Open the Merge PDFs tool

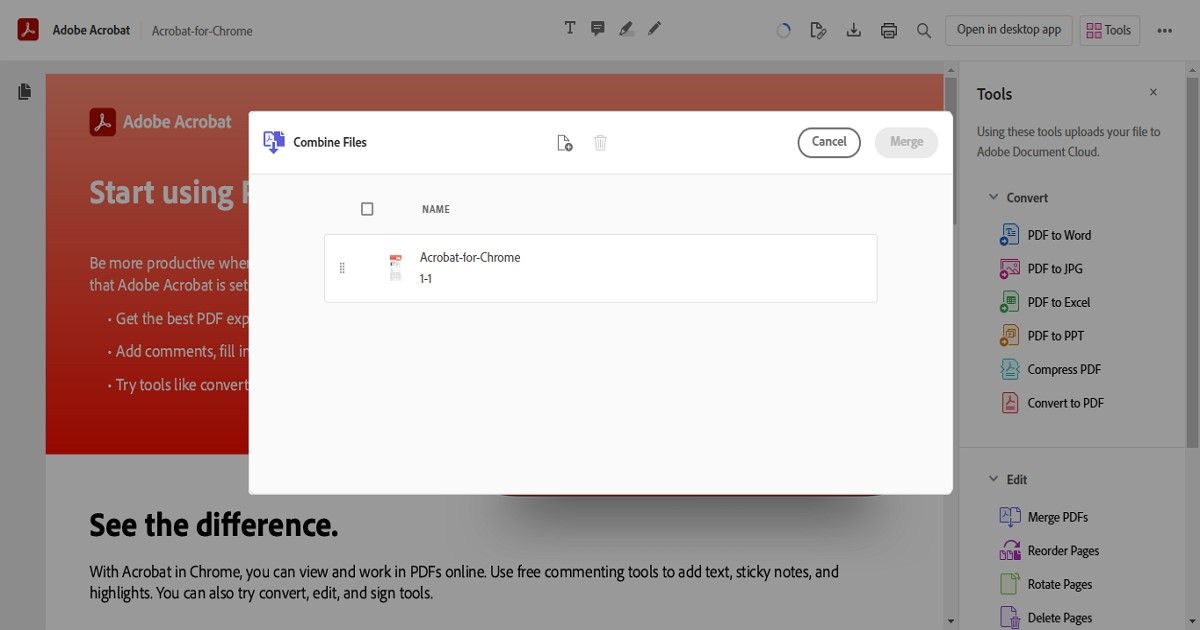tap(1044, 517)
